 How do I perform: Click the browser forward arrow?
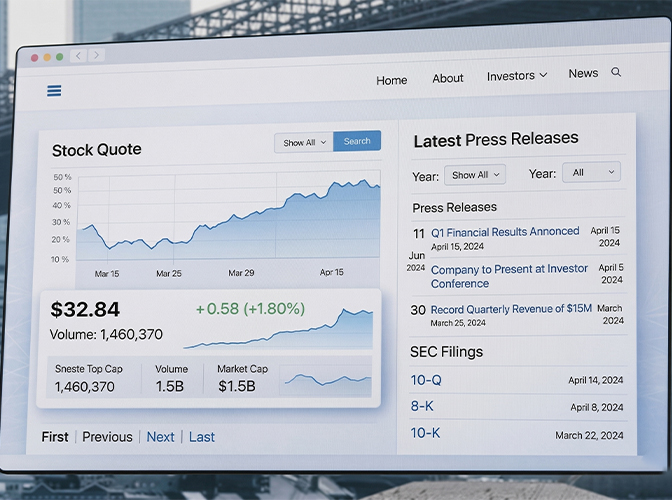click(96, 56)
